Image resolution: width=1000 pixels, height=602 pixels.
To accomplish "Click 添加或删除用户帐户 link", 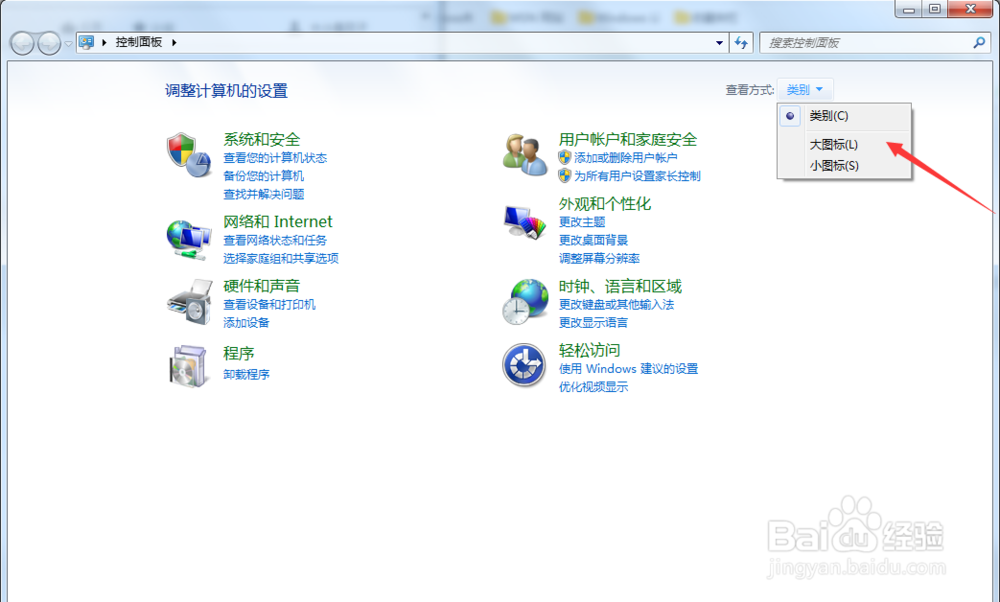I will [626, 158].
